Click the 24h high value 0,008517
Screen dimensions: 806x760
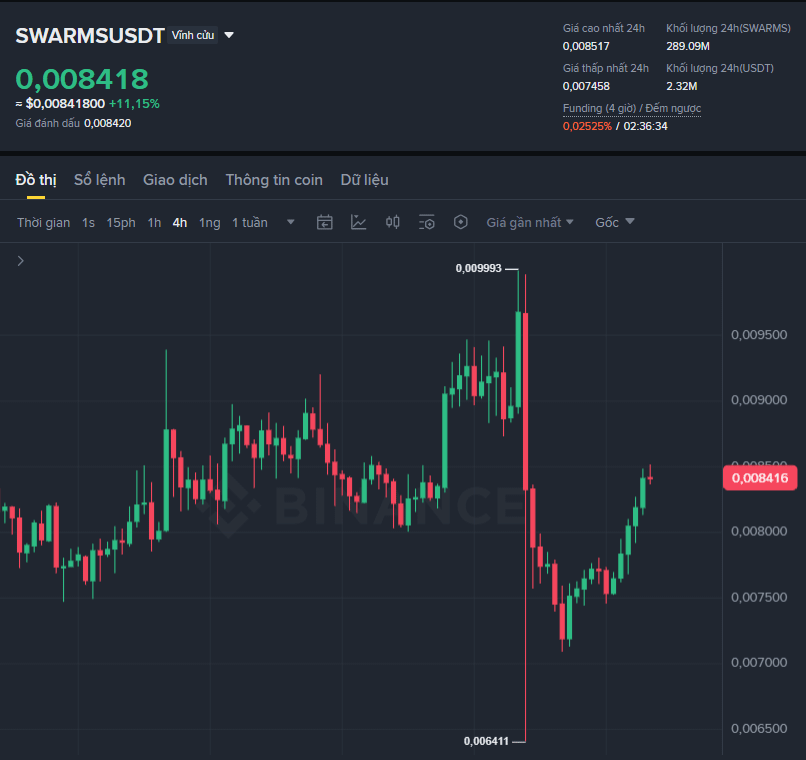tap(586, 46)
